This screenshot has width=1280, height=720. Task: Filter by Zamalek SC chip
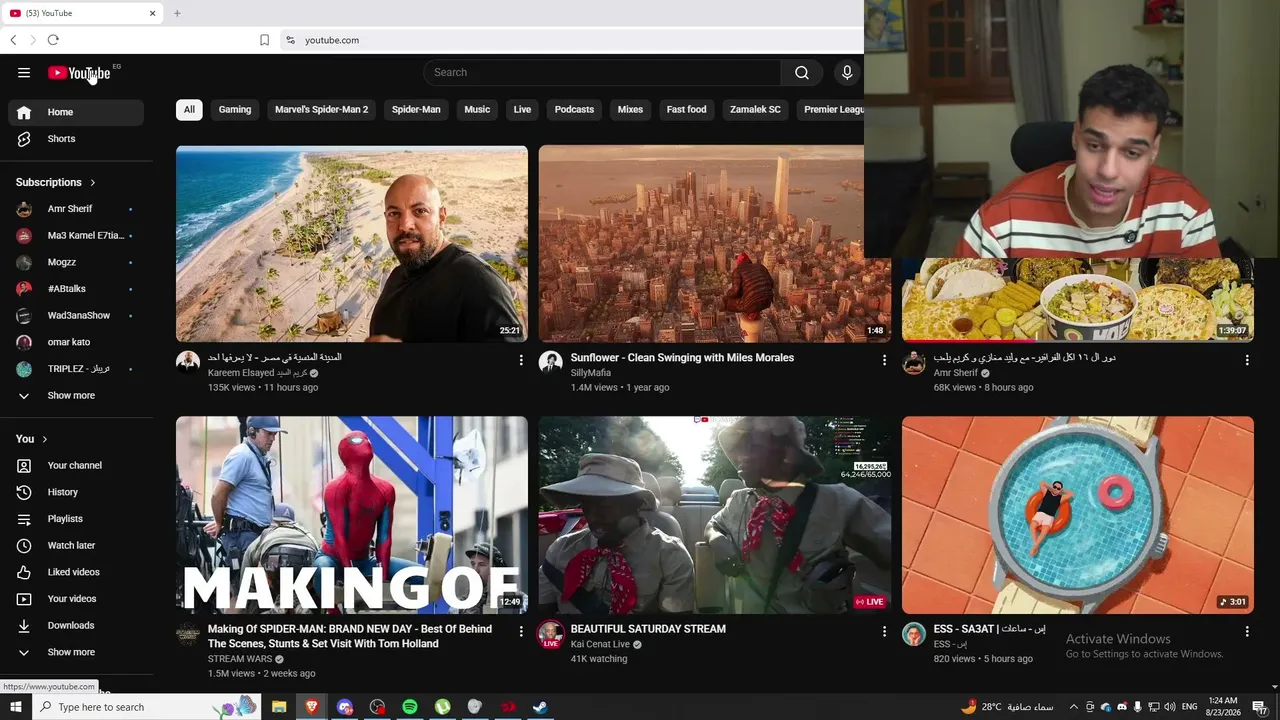pyautogui.click(x=755, y=110)
